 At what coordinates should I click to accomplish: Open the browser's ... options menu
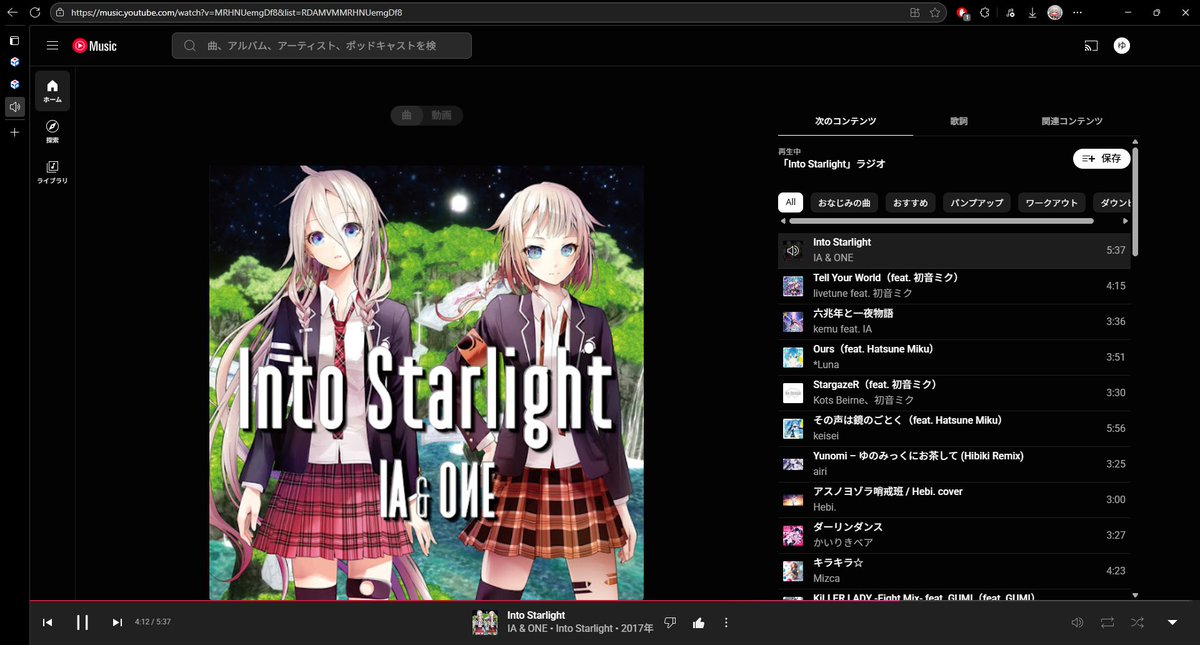click(1078, 11)
